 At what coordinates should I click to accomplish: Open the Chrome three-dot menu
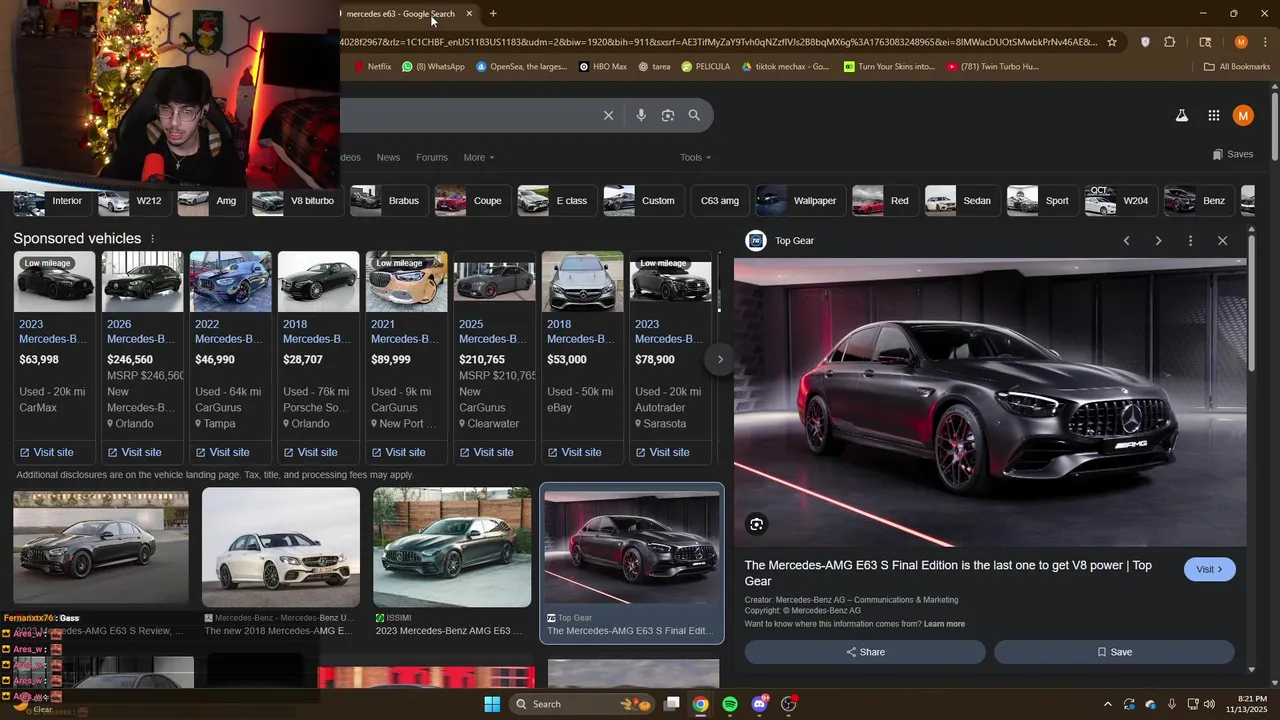(1264, 42)
